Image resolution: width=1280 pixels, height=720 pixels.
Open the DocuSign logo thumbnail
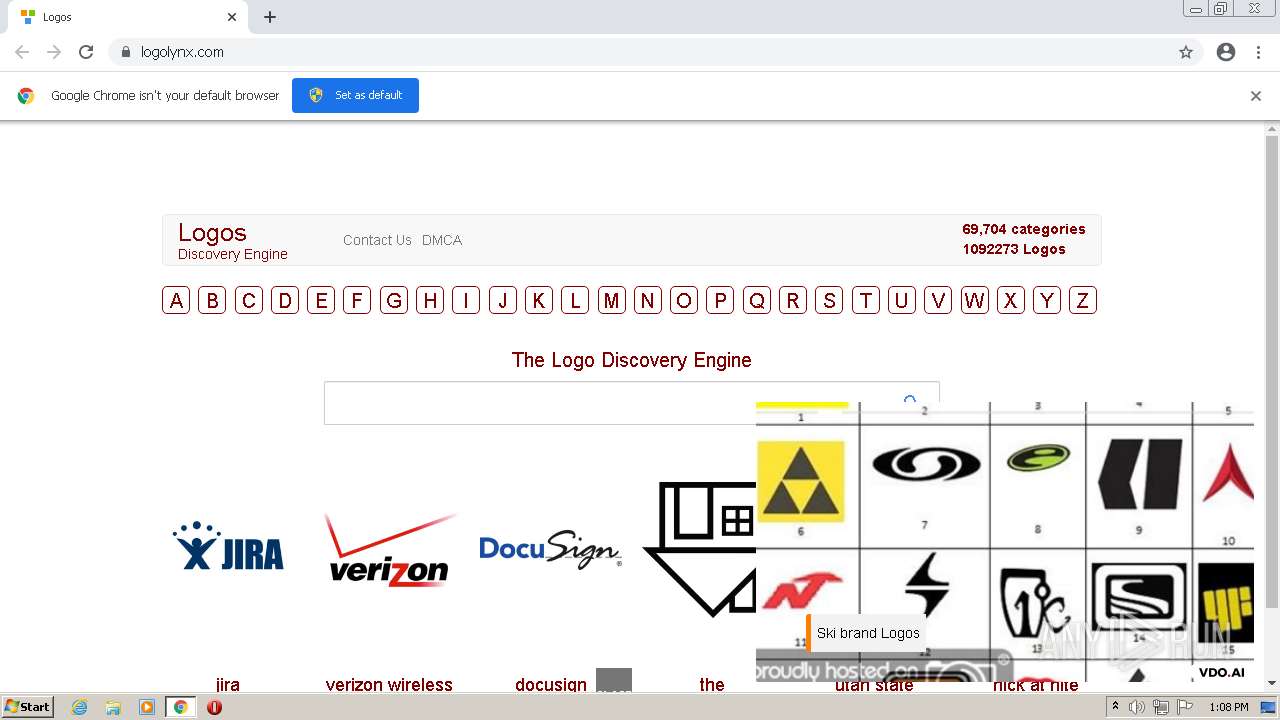[550, 549]
